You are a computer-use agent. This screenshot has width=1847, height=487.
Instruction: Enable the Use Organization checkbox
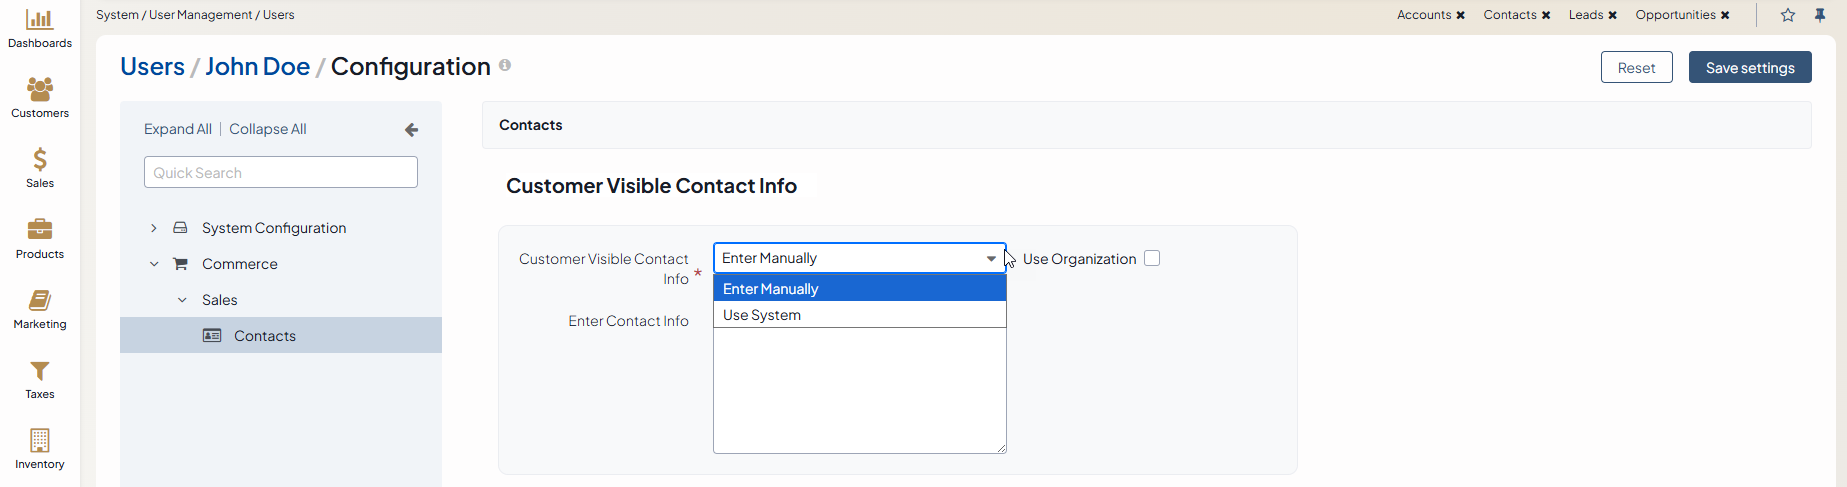[x=1152, y=258]
